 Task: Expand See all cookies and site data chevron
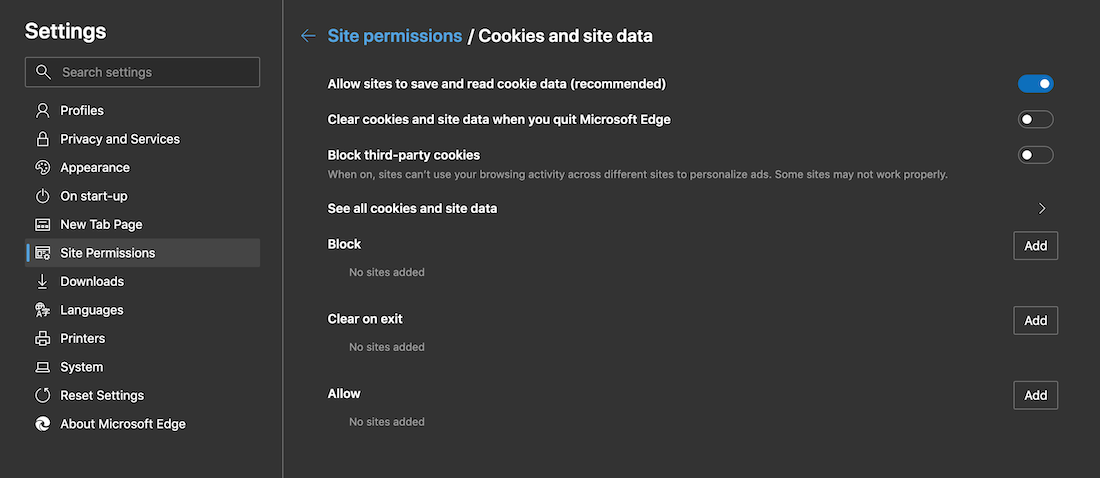click(1042, 209)
